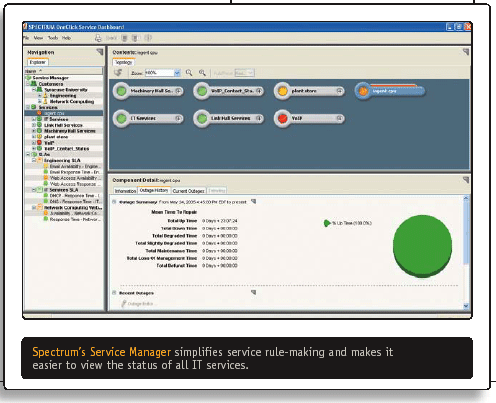Expand IT Services topology node plus button
The image size is (496, 403).
tap(178, 118)
